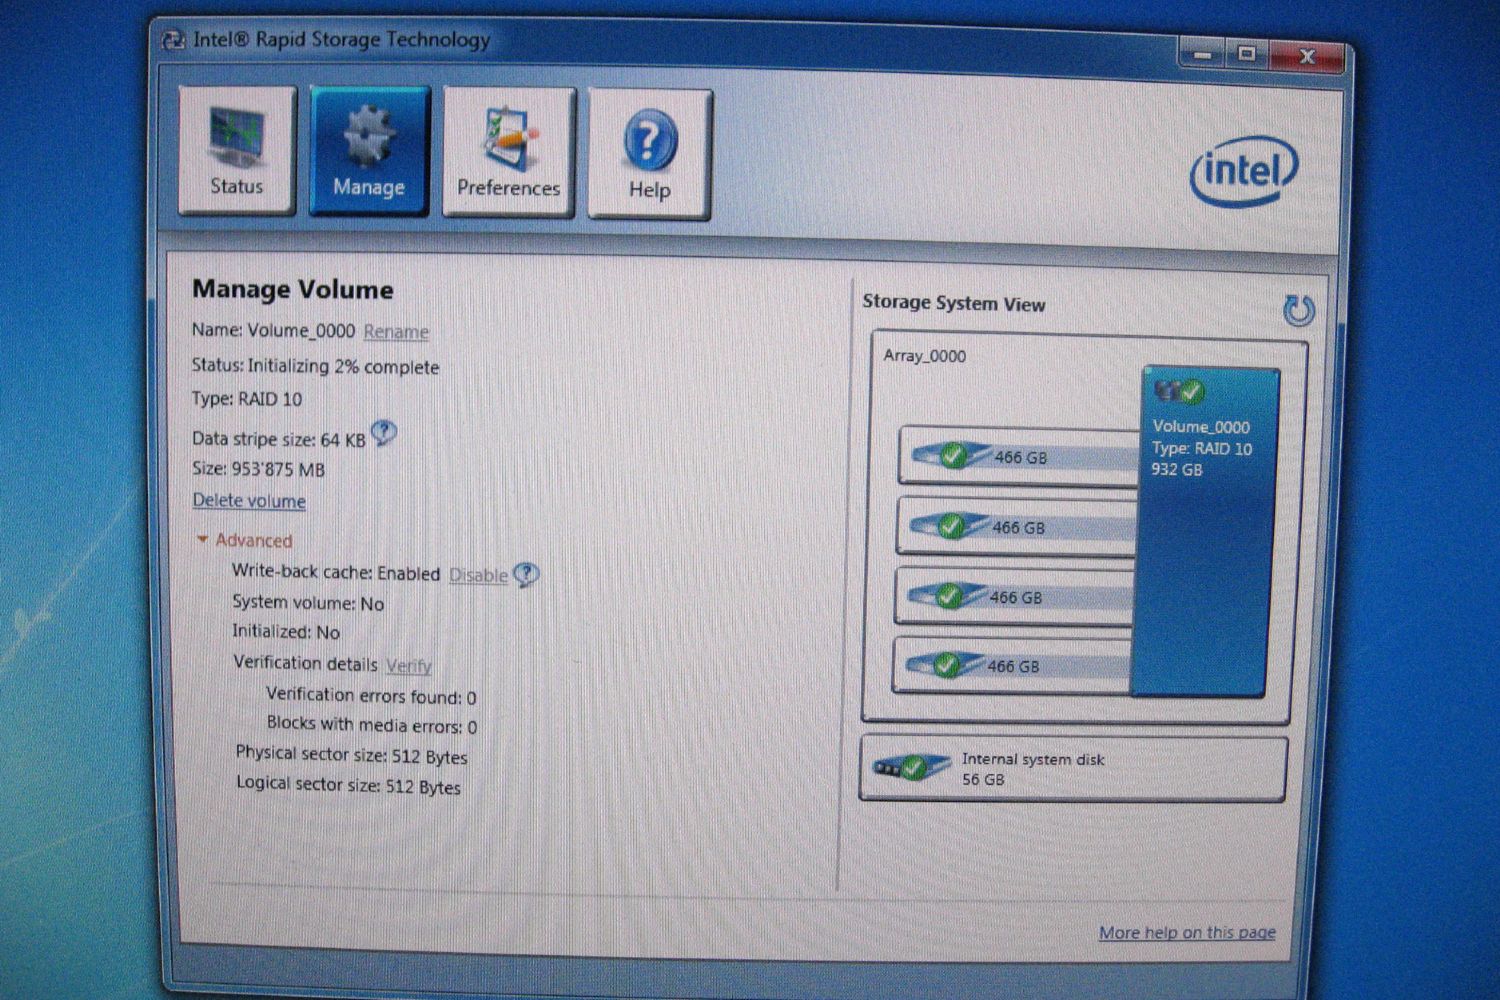Click the Delete volume link

coord(249,501)
